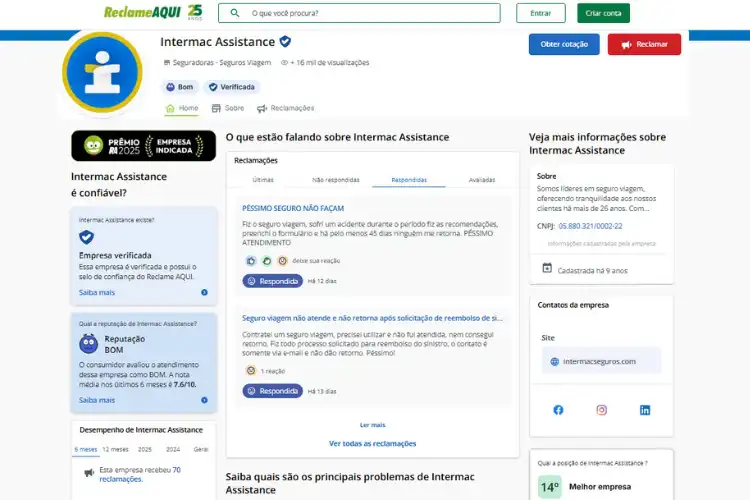This screenshot has width=750, height=500.
Task: Open the intermacseguros.com site link
Action: (599, 361)
